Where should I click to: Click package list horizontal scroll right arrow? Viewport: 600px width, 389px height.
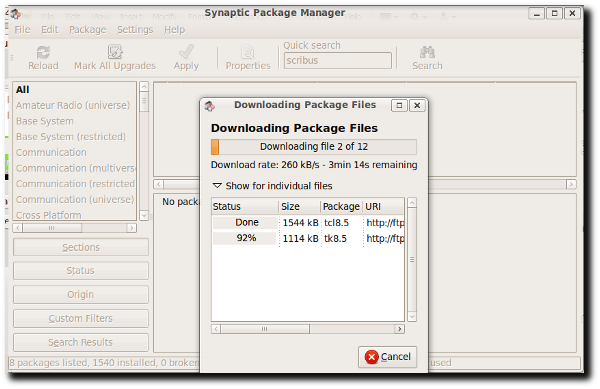tap(571, 184)
